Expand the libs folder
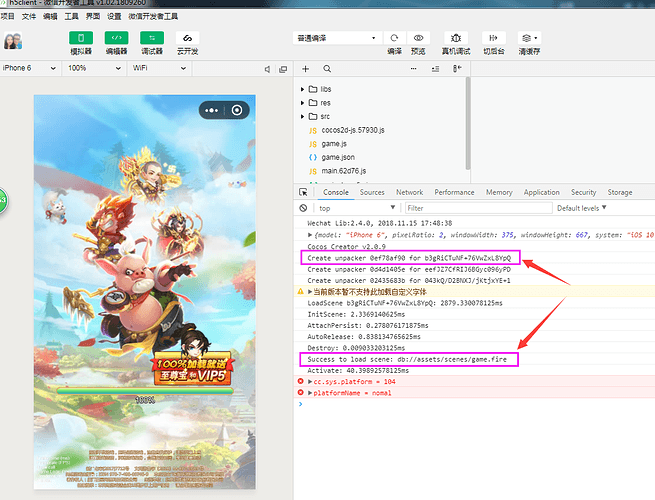Viewport: 655px width, 500px height. (x=302, y=89)
